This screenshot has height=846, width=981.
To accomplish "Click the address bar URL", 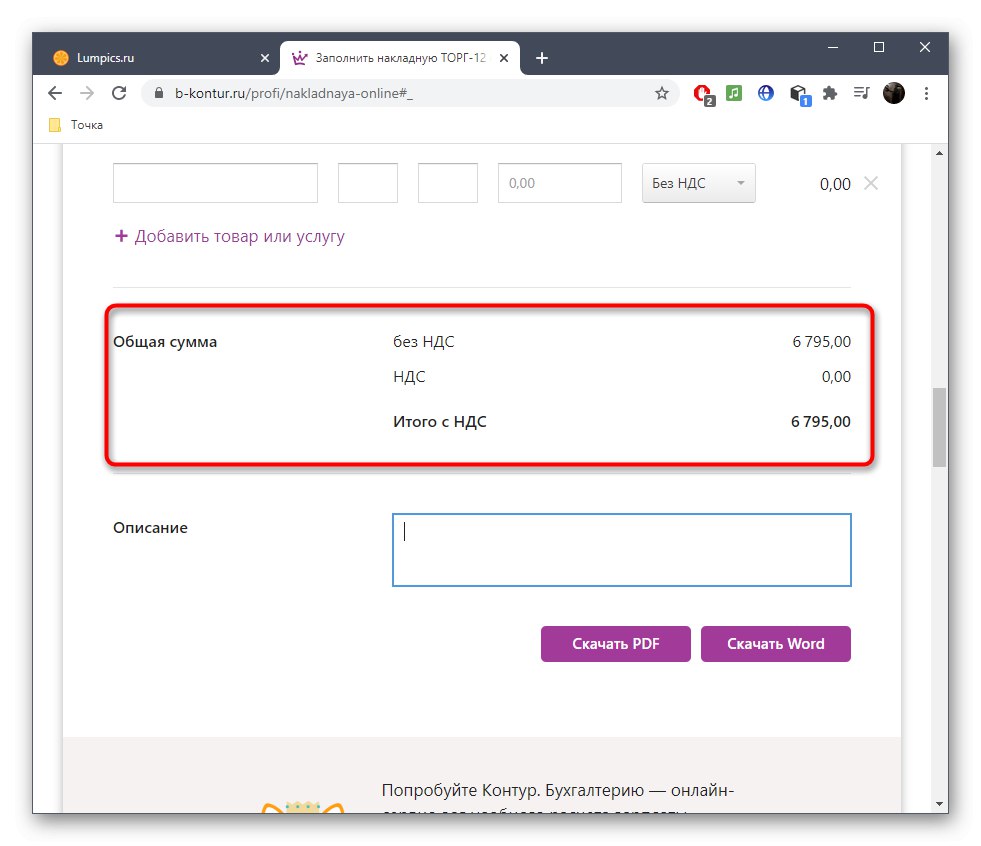I will (293, 93).
